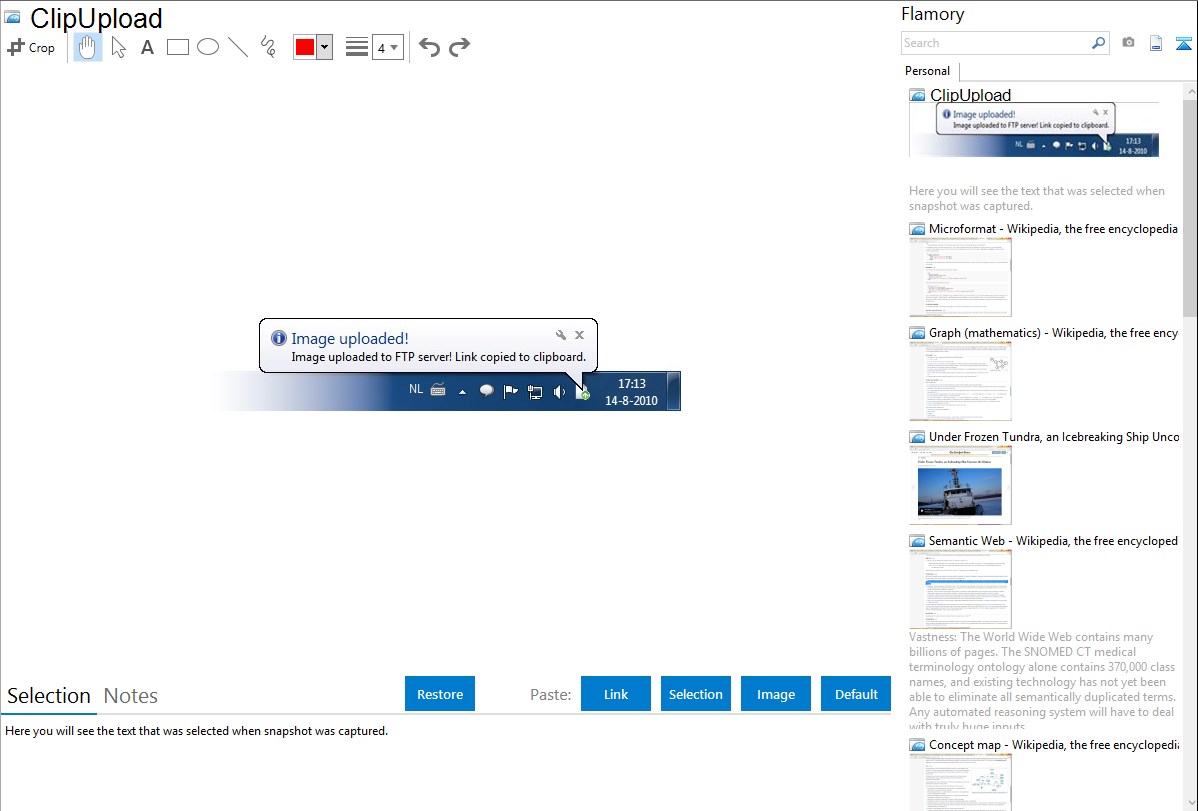Screen dimensions: 1198x811
Task: Select the straight line tool
Action: [238, 47]
